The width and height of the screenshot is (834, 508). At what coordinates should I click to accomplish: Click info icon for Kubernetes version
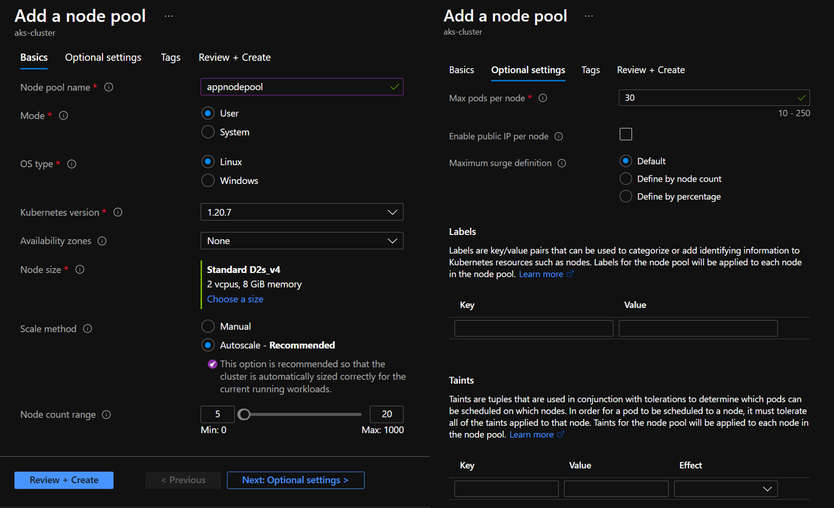click(x=118, y=212)
